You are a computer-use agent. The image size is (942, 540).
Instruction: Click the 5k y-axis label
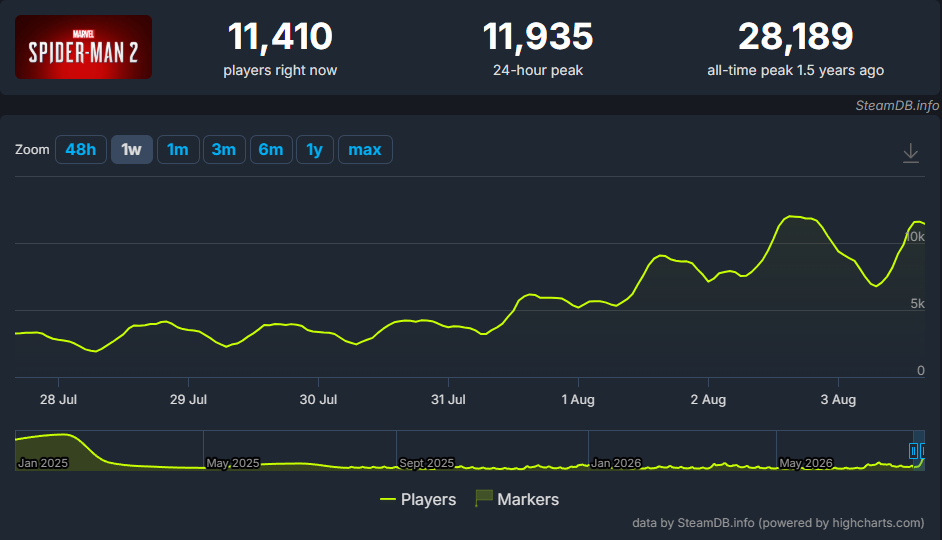point(917,304)
